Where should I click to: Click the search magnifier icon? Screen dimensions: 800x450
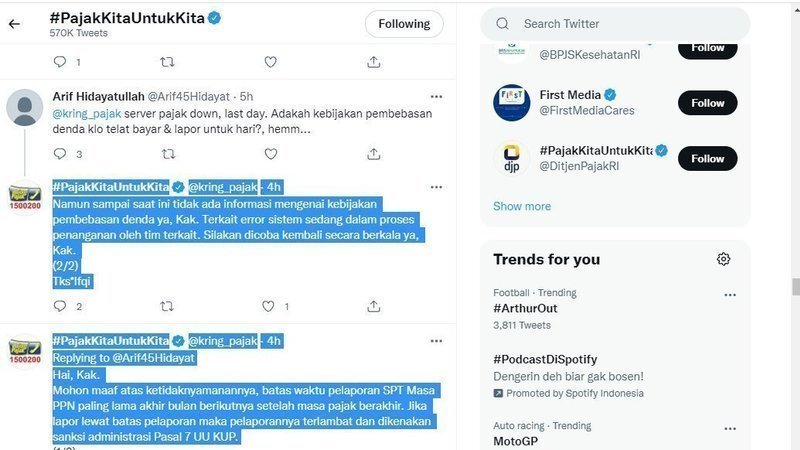501,24
